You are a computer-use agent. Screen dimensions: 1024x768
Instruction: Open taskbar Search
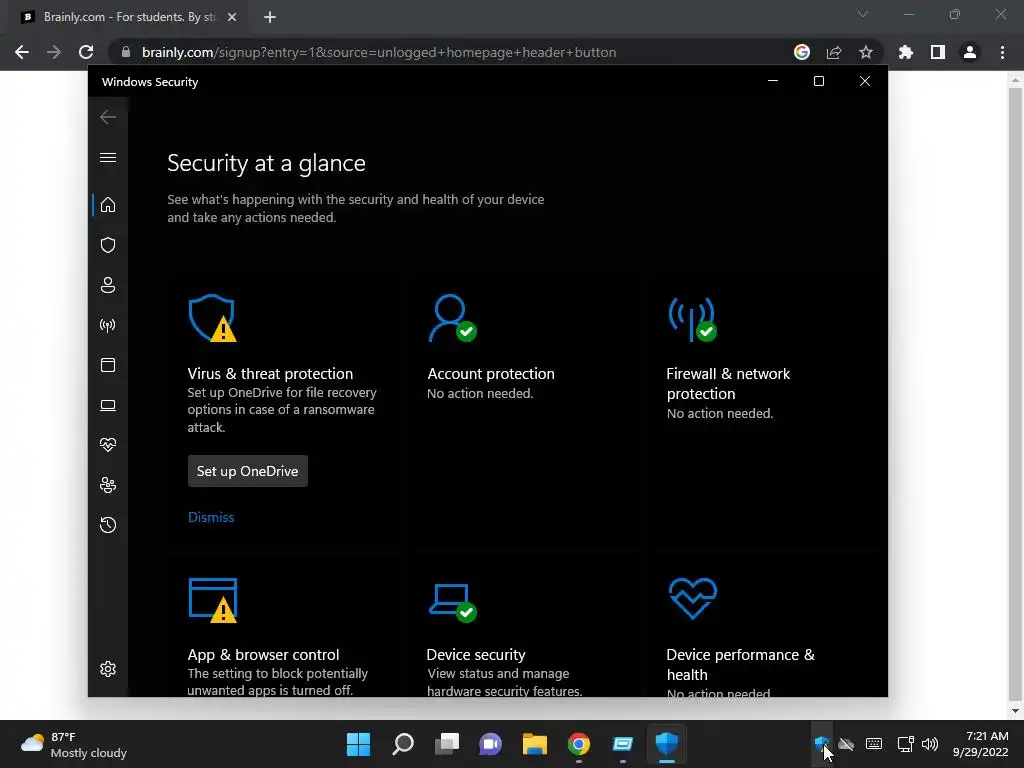pos(403,744)
